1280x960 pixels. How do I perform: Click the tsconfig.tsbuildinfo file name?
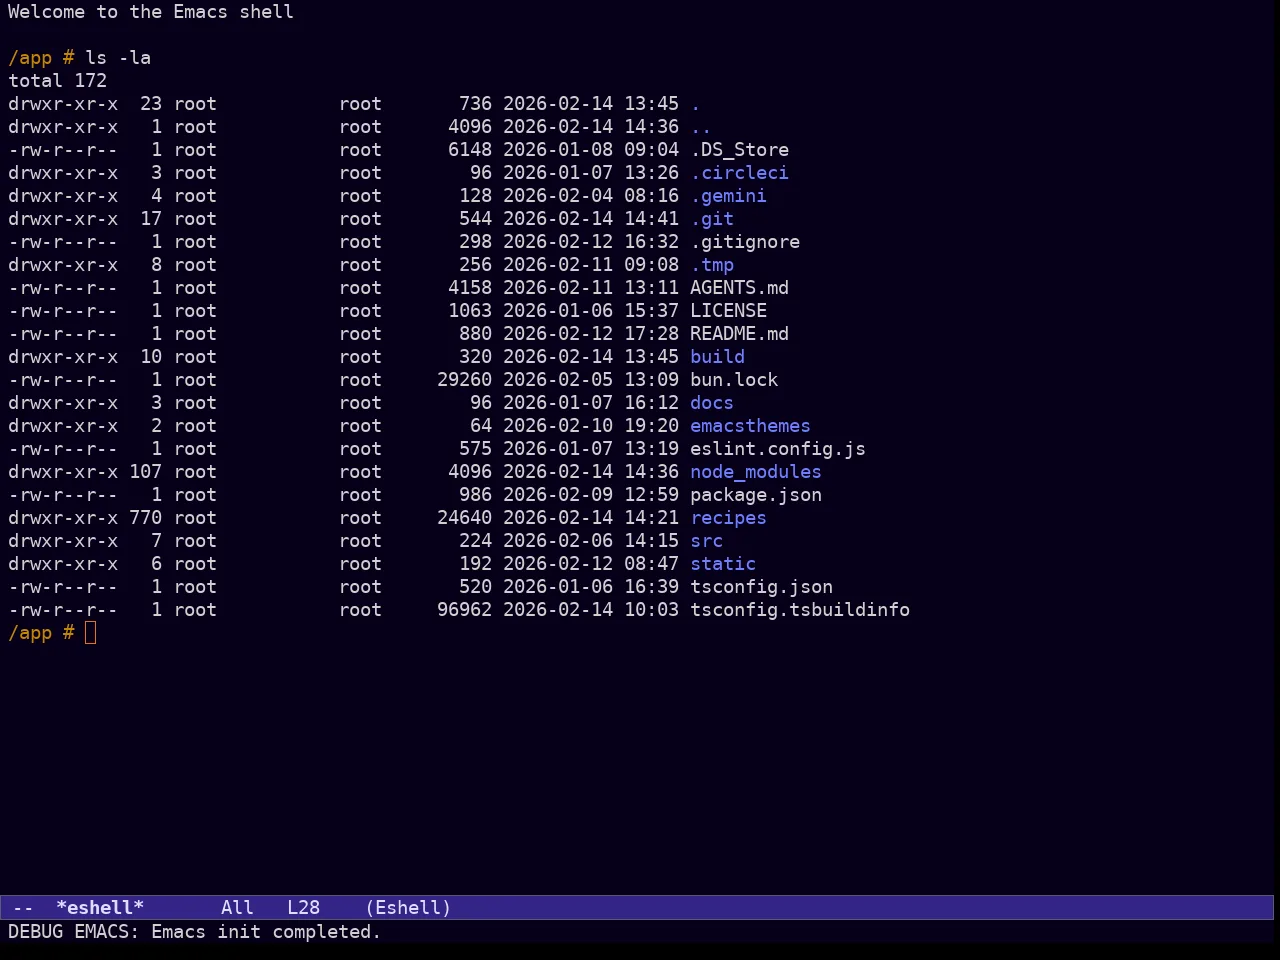(800, 610)
